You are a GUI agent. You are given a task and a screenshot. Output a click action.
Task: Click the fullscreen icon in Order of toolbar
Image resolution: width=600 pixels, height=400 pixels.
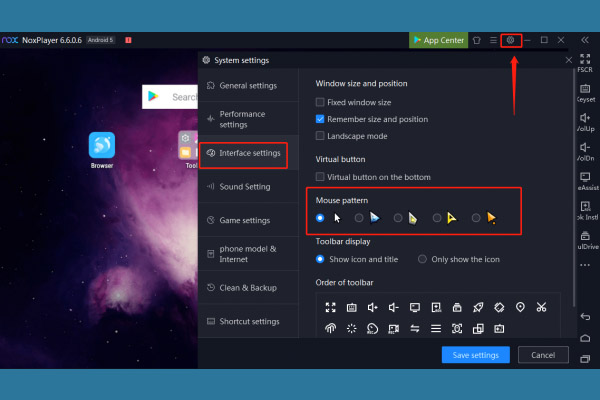[x=331, y=307]
